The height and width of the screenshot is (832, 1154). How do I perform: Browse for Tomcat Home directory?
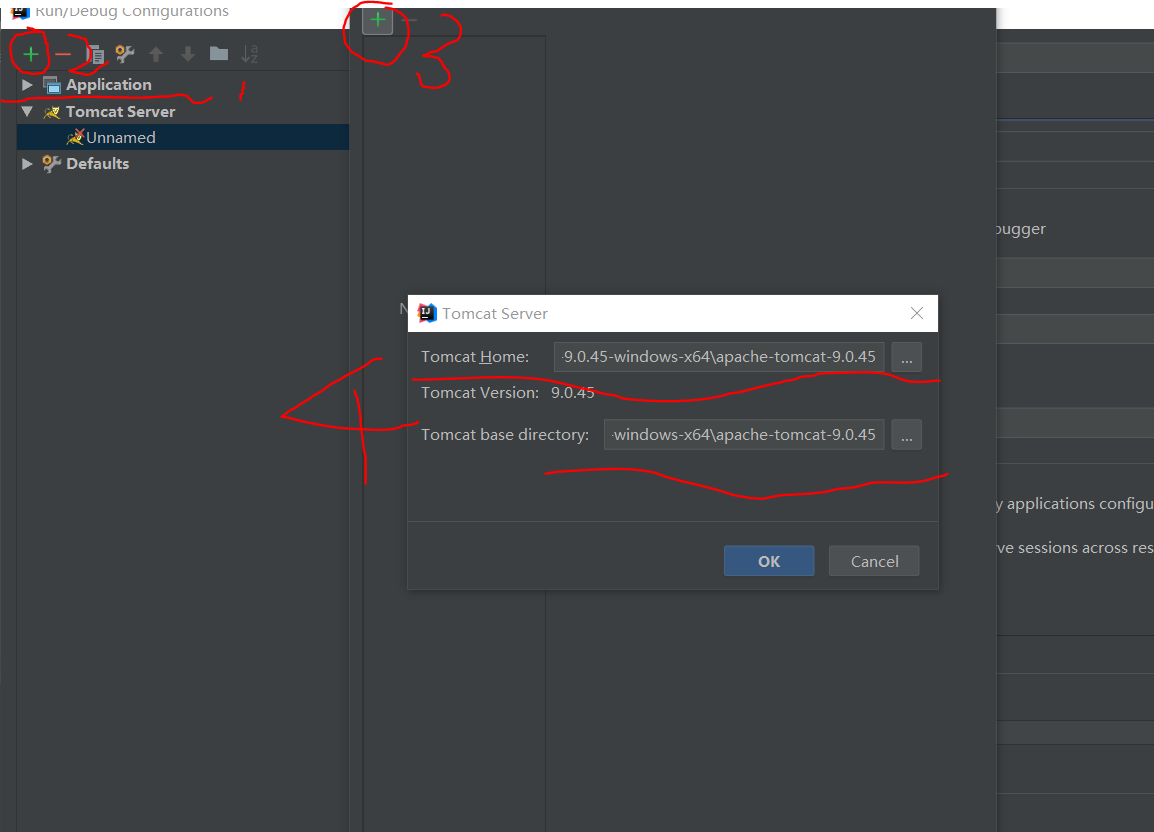tap(907, 357)
